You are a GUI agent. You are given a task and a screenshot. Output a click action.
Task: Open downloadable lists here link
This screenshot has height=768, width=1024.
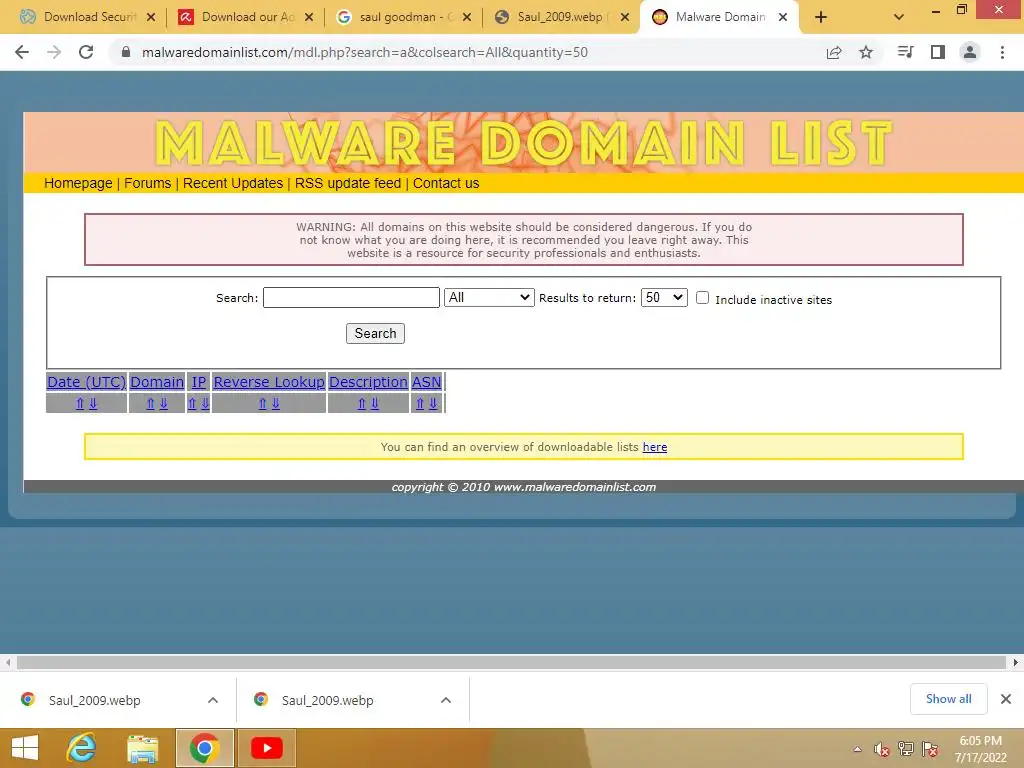coord(655,447)
